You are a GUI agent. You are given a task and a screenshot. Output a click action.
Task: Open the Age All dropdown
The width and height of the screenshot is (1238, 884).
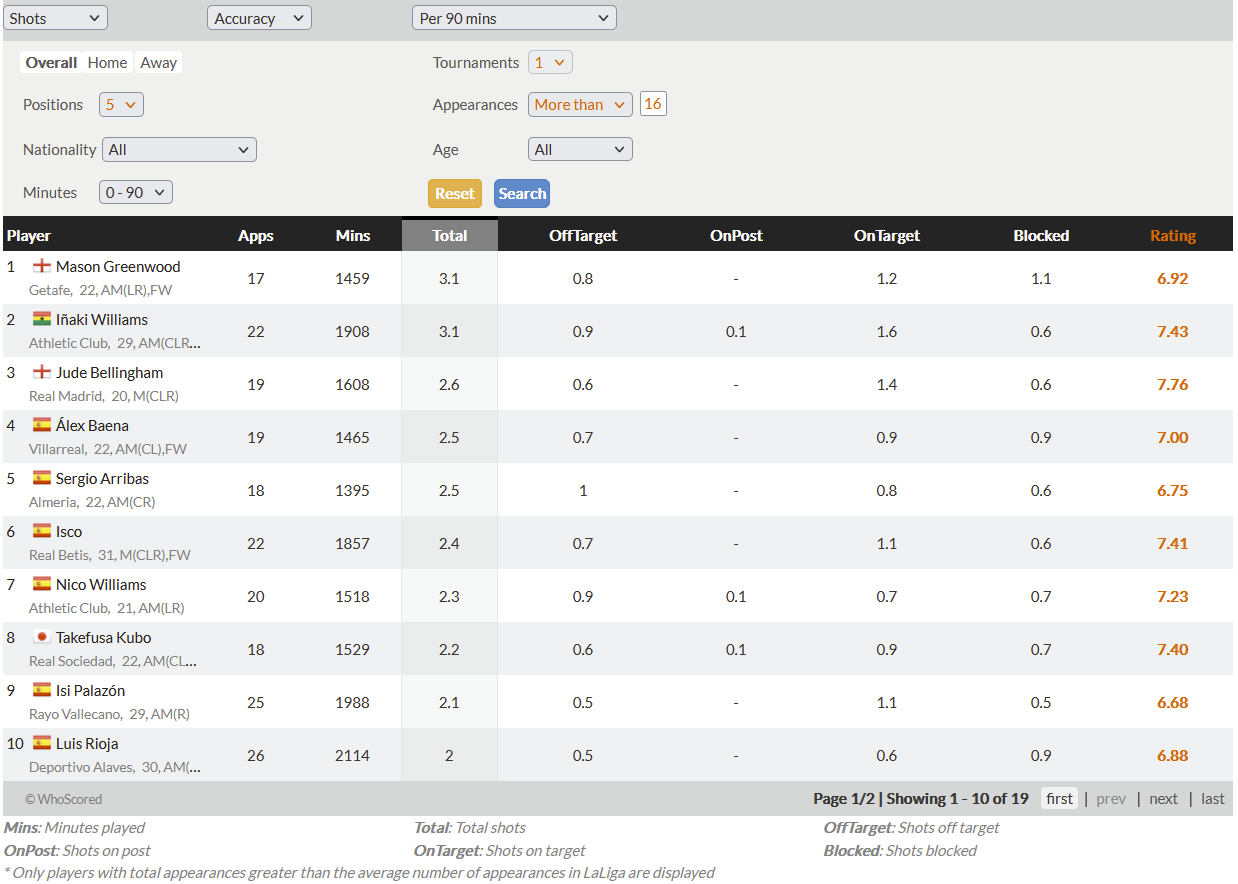coord(580,149)
